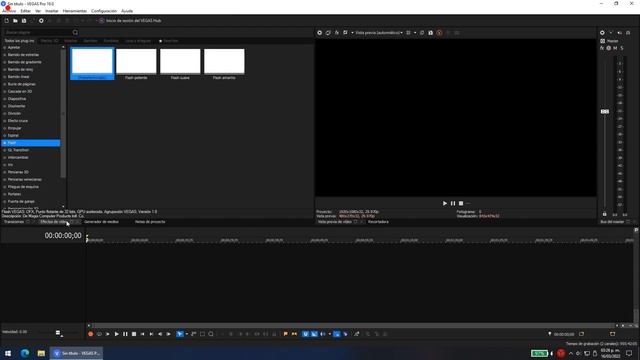Toggle Automatic Crossfades button
The width and height of the screenshot is (640, 360).
314,334
